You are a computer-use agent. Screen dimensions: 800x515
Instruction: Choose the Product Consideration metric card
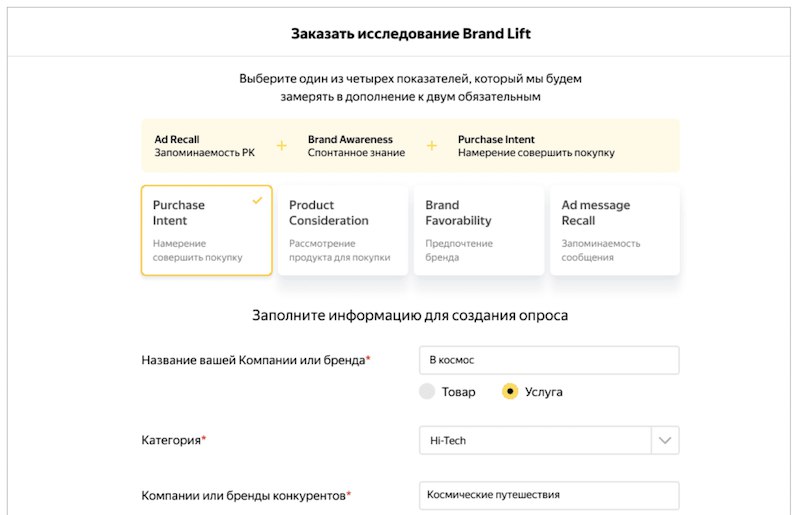342,230
